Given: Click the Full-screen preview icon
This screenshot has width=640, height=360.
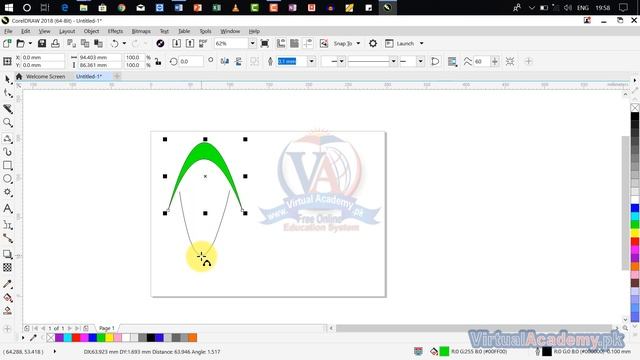Looking at the screenshot, I should (x=264, y=43).
